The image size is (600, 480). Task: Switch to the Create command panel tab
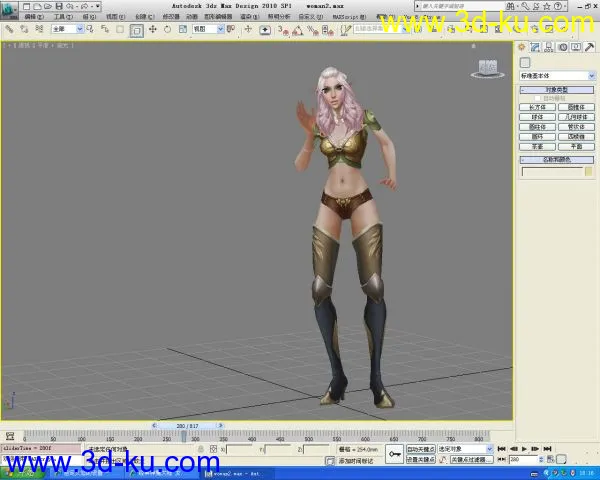[522, 47]
